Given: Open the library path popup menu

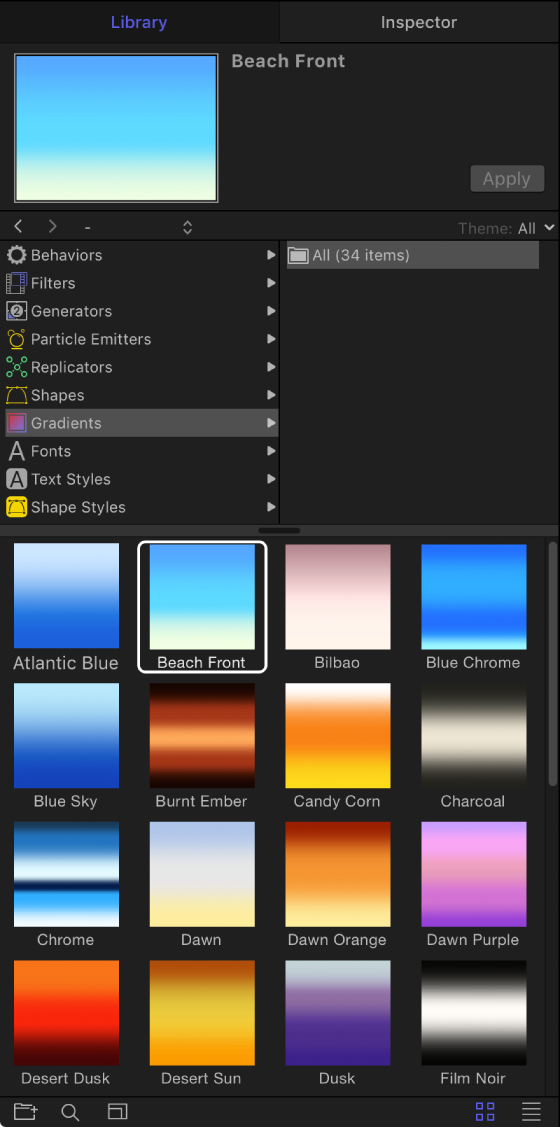Looking at the screenshot, I should click(137, 227).
